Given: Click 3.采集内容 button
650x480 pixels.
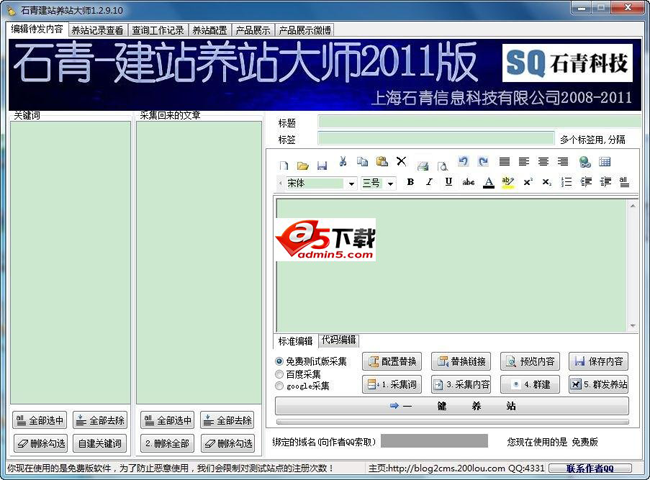Looking at the screenshot, I should pyautogui.click(x=461, y=385).
